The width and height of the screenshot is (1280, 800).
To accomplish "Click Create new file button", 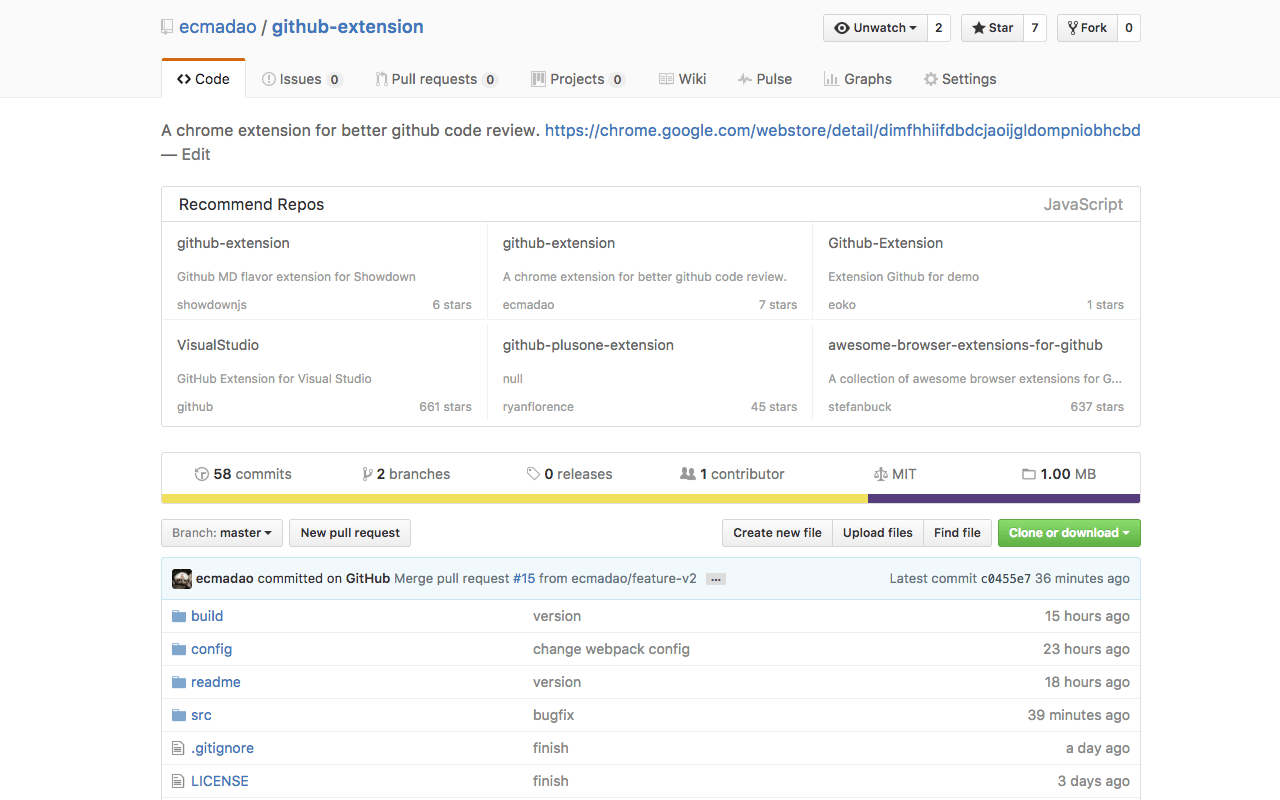I will pos(777,533).
